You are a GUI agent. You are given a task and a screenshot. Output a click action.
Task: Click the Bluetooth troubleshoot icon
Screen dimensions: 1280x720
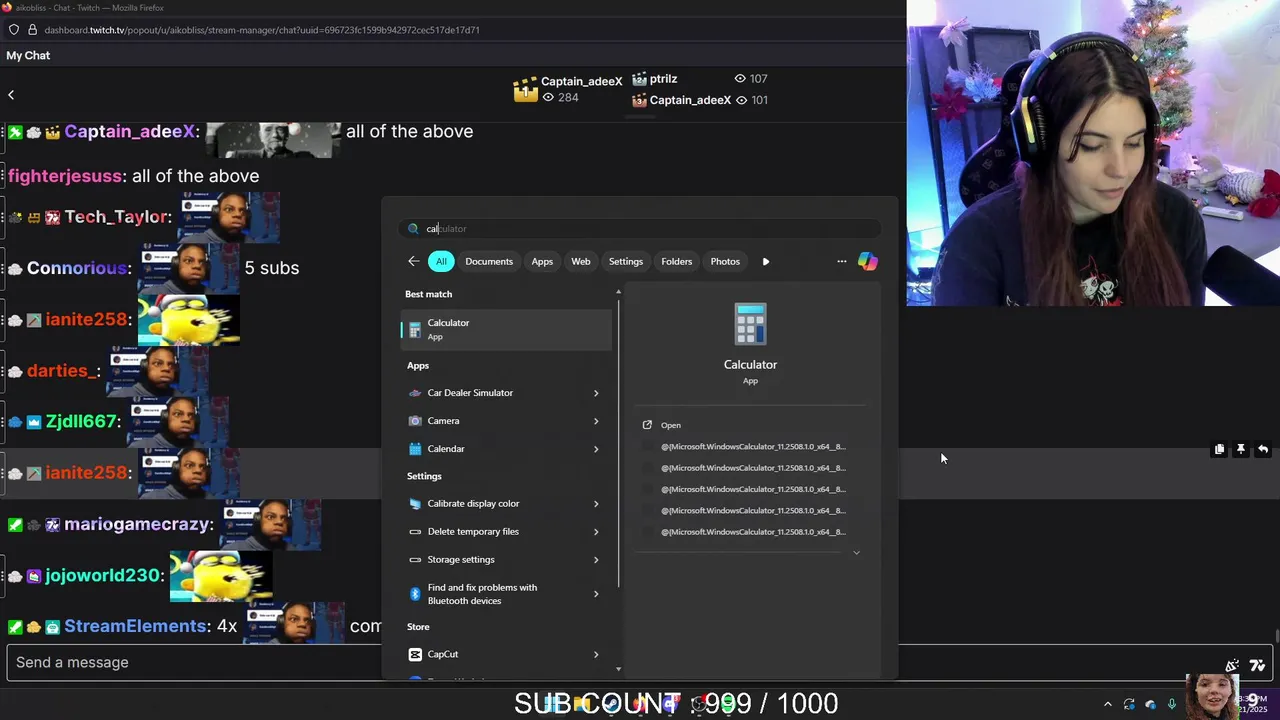pyautogui.click(x=415, y=594)
